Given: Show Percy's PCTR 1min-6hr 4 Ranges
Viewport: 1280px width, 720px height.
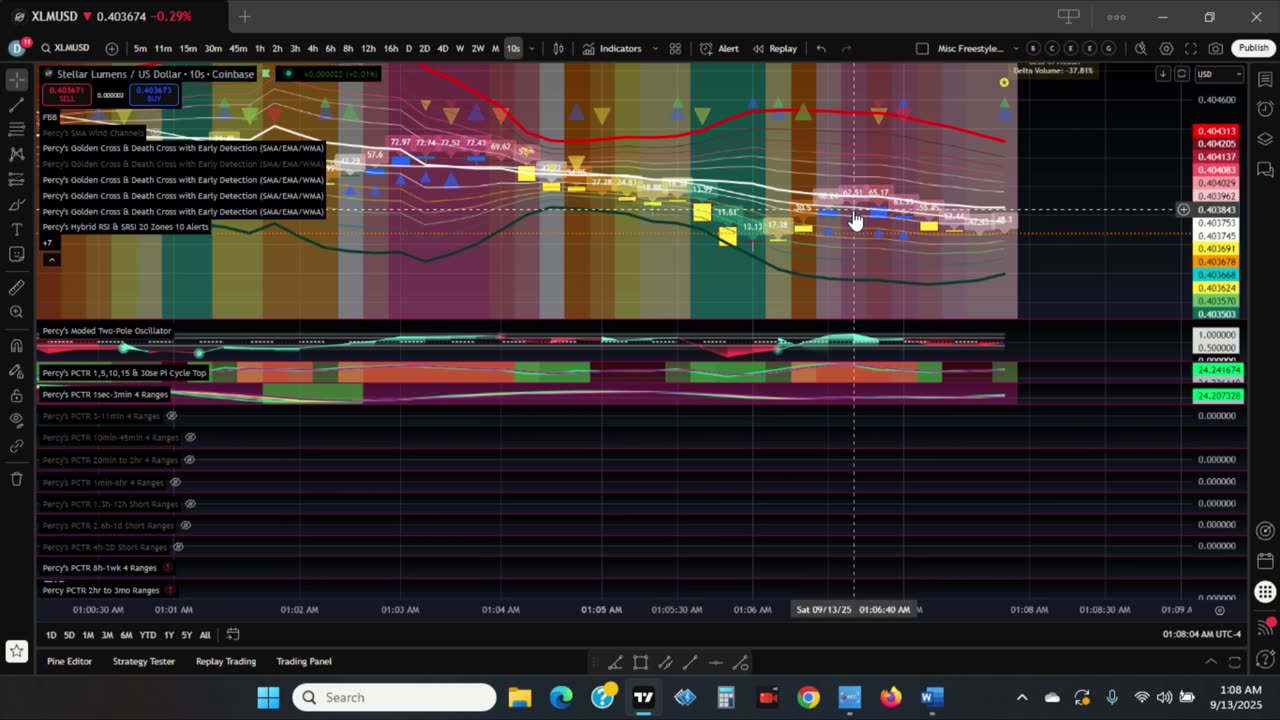Looking at the screenshot, I should (175, 482).
